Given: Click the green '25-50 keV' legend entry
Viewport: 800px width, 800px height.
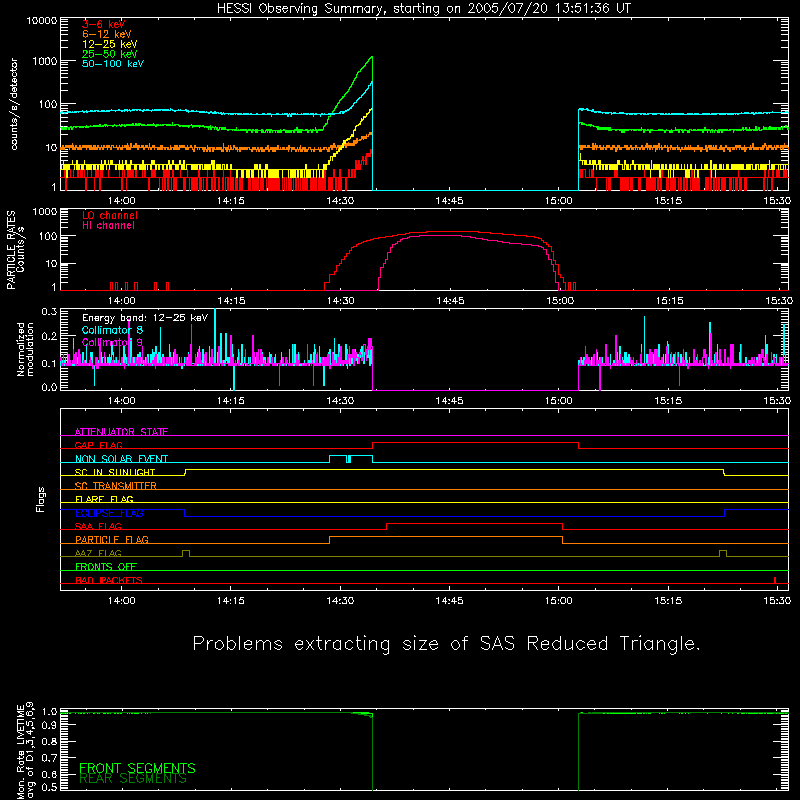Looking at the screenshot, I should click(109, 54).
